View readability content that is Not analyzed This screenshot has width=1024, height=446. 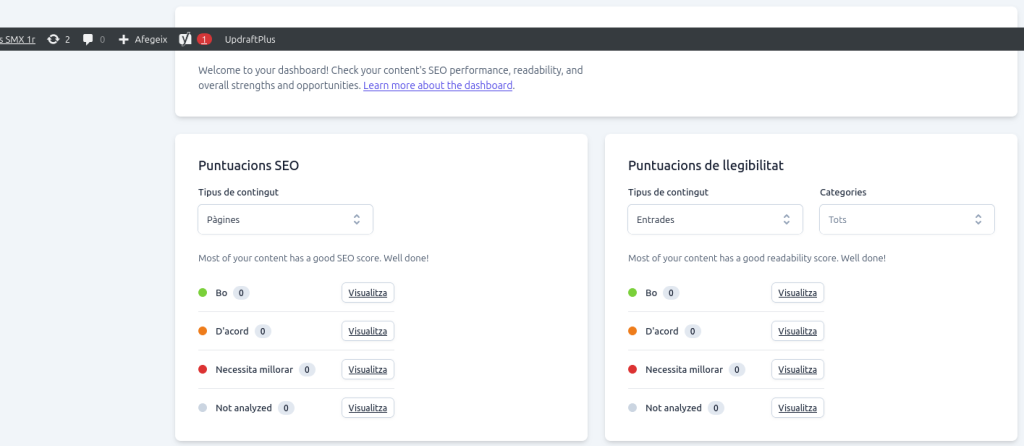coord(797,408)
